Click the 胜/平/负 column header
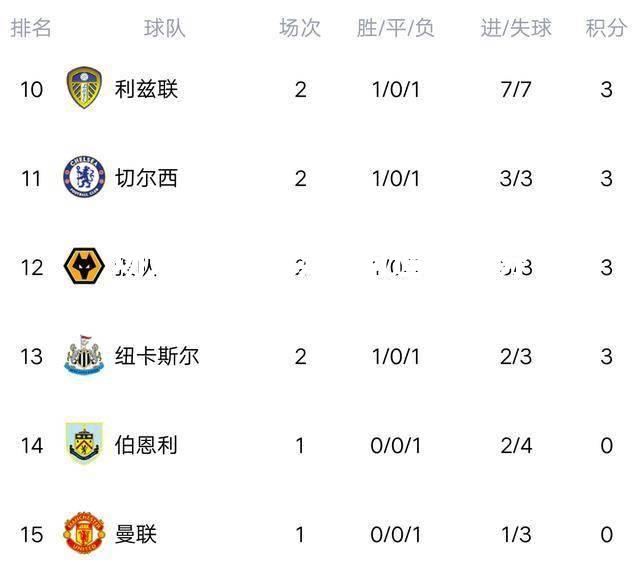 (x=395, y=28)
